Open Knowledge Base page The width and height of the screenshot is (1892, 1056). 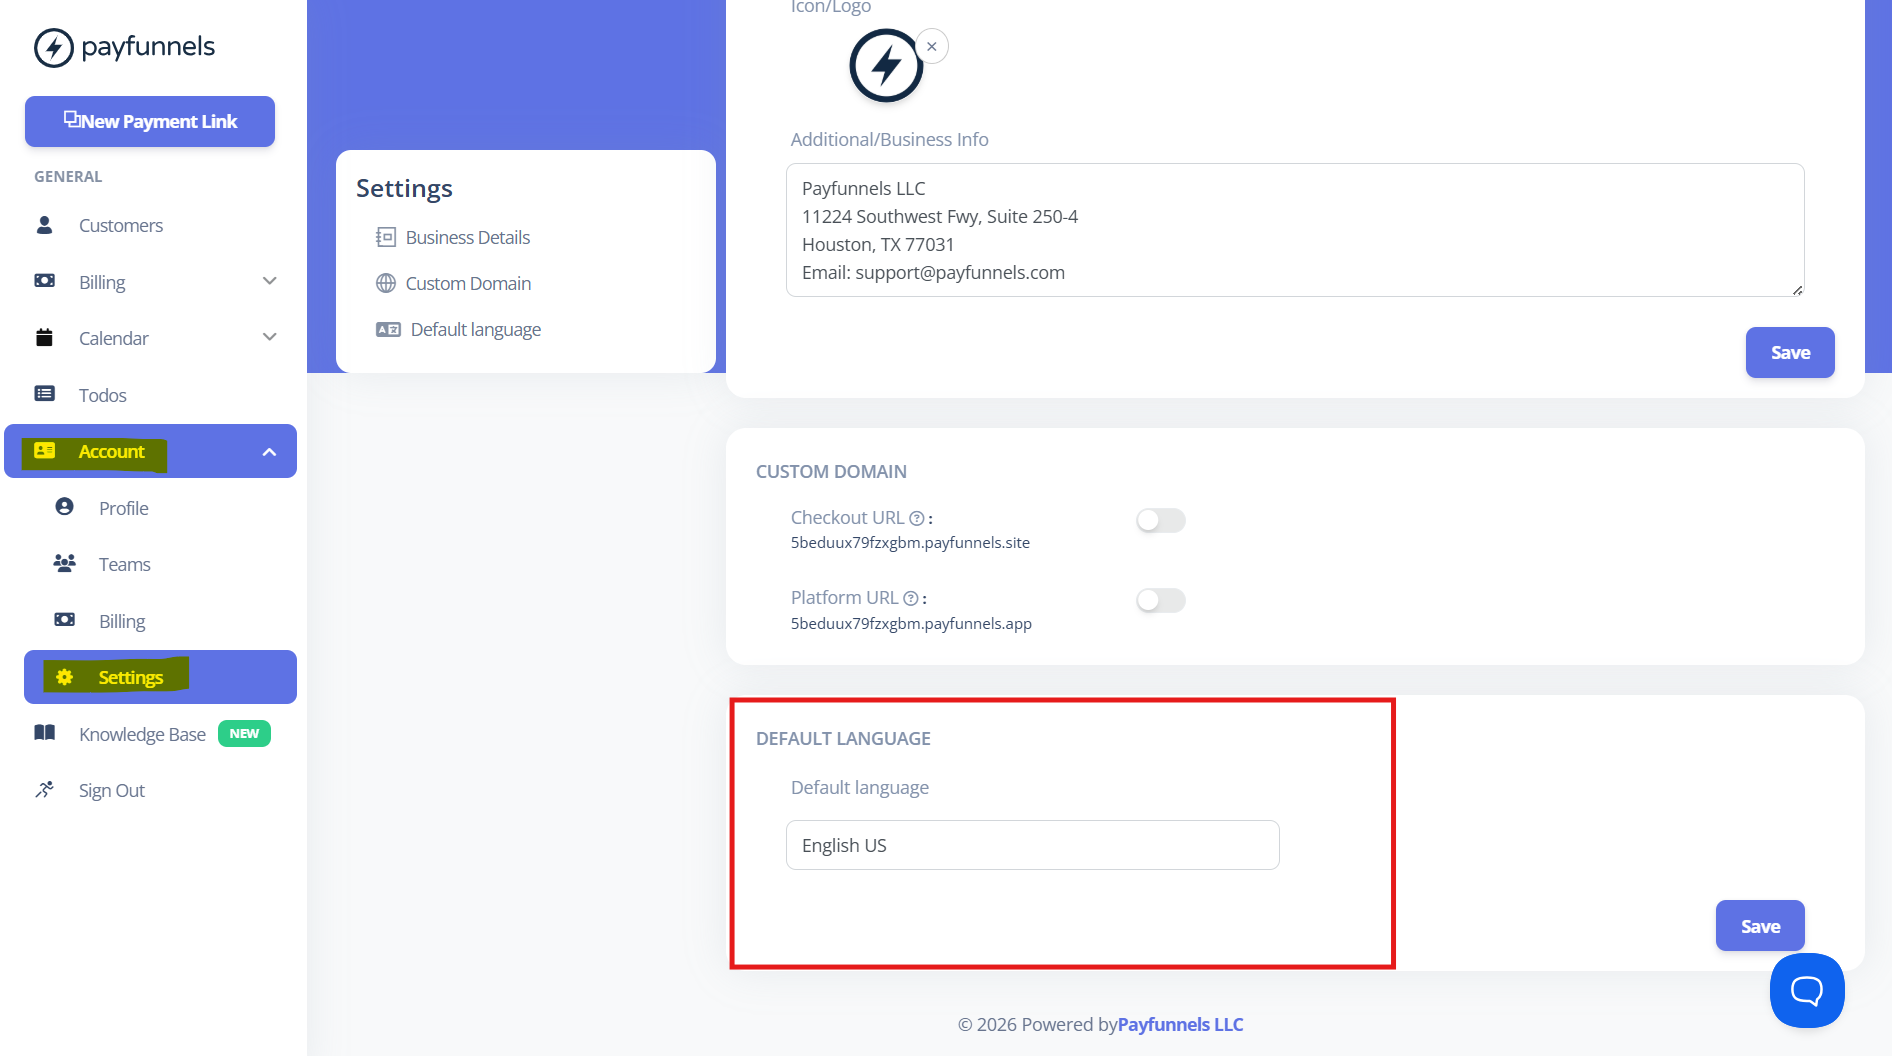(142, 734)
